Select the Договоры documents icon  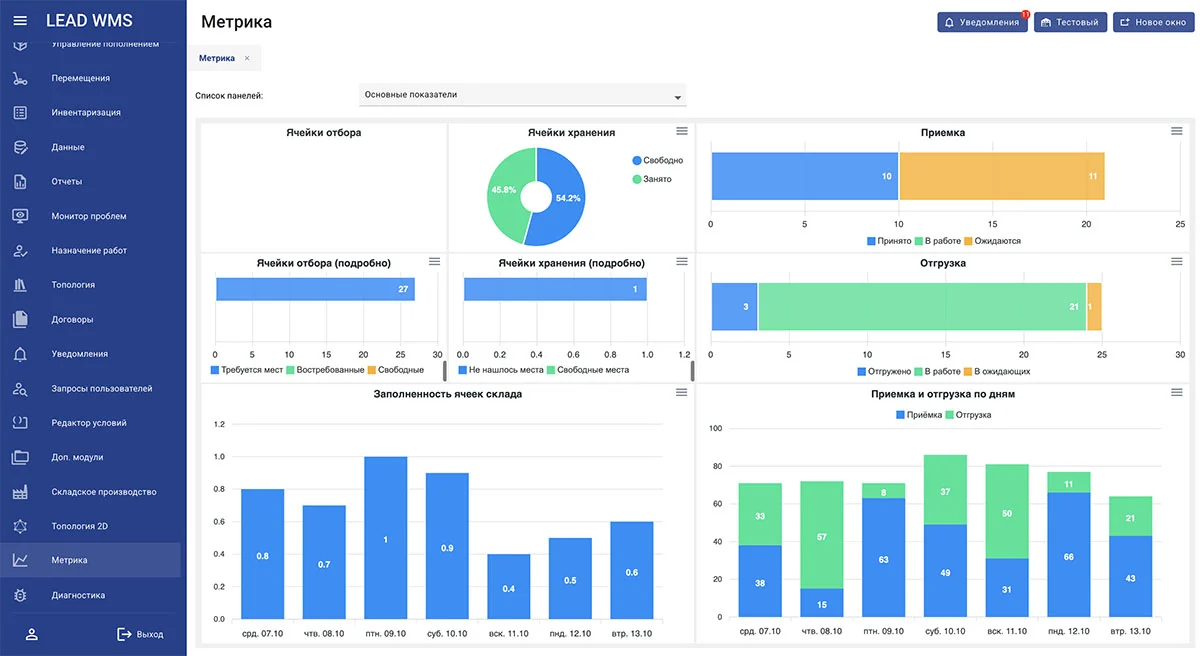coord(20,320)
